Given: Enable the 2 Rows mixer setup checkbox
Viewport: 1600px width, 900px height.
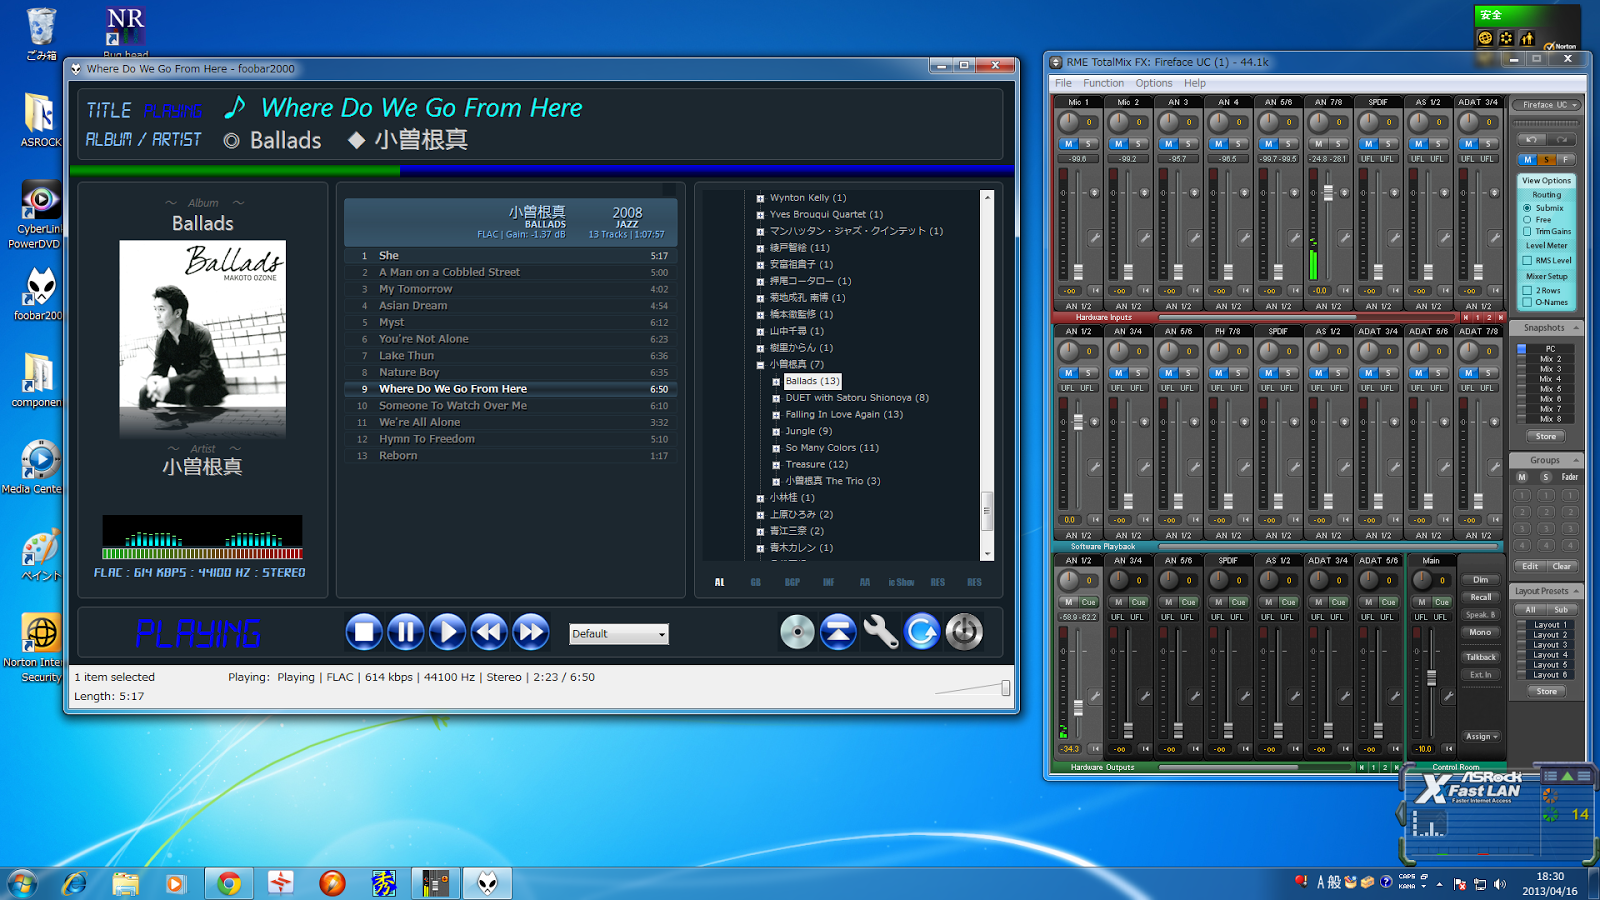Looking at the screenshot, I should [1527, 291].
